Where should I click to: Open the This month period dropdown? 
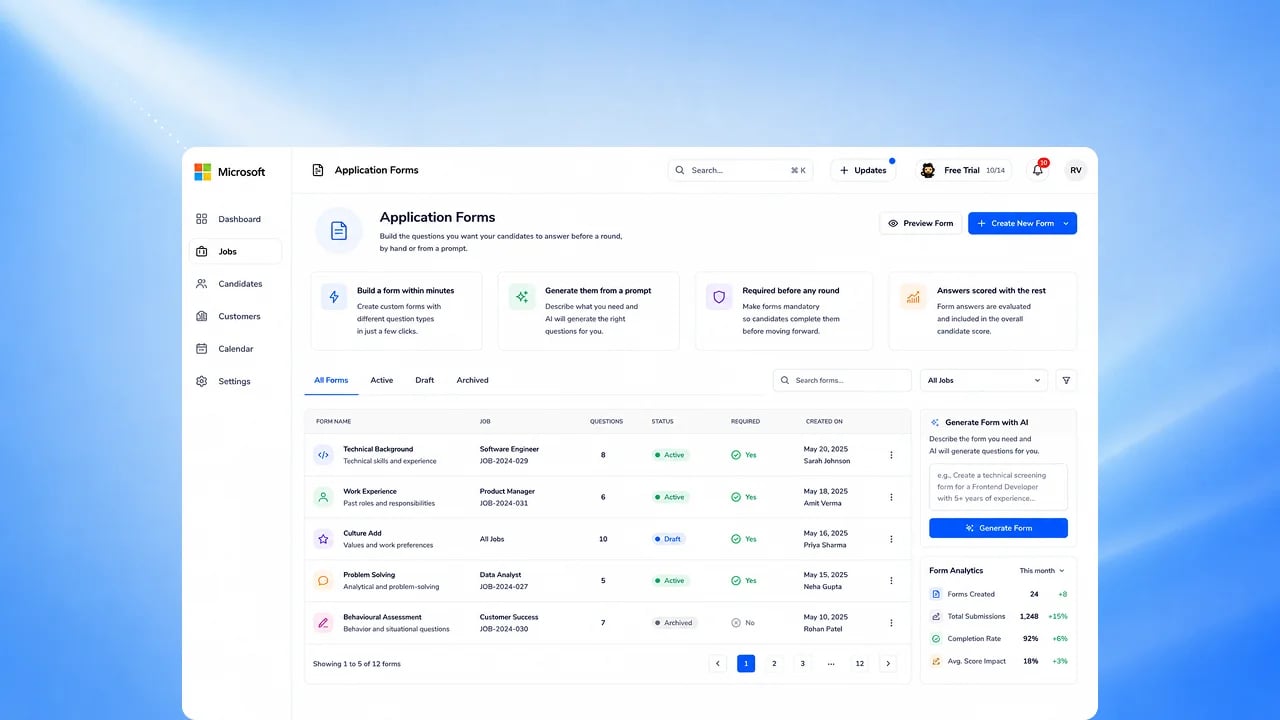click(x=1042, y=571)
